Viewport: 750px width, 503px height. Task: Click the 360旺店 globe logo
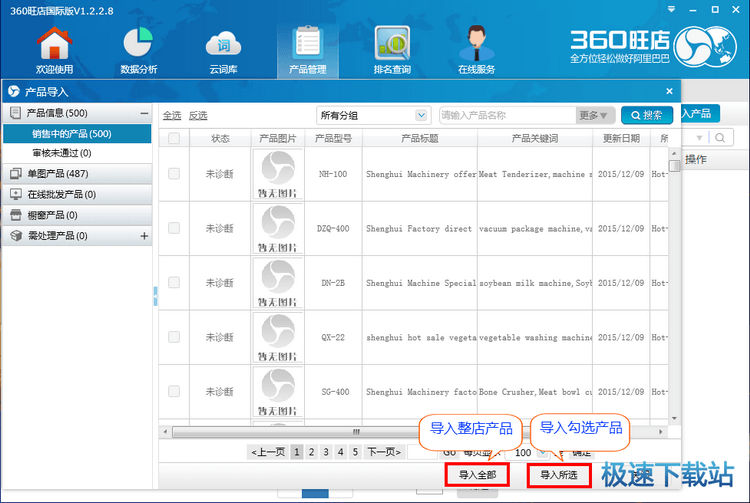[705, 46]
